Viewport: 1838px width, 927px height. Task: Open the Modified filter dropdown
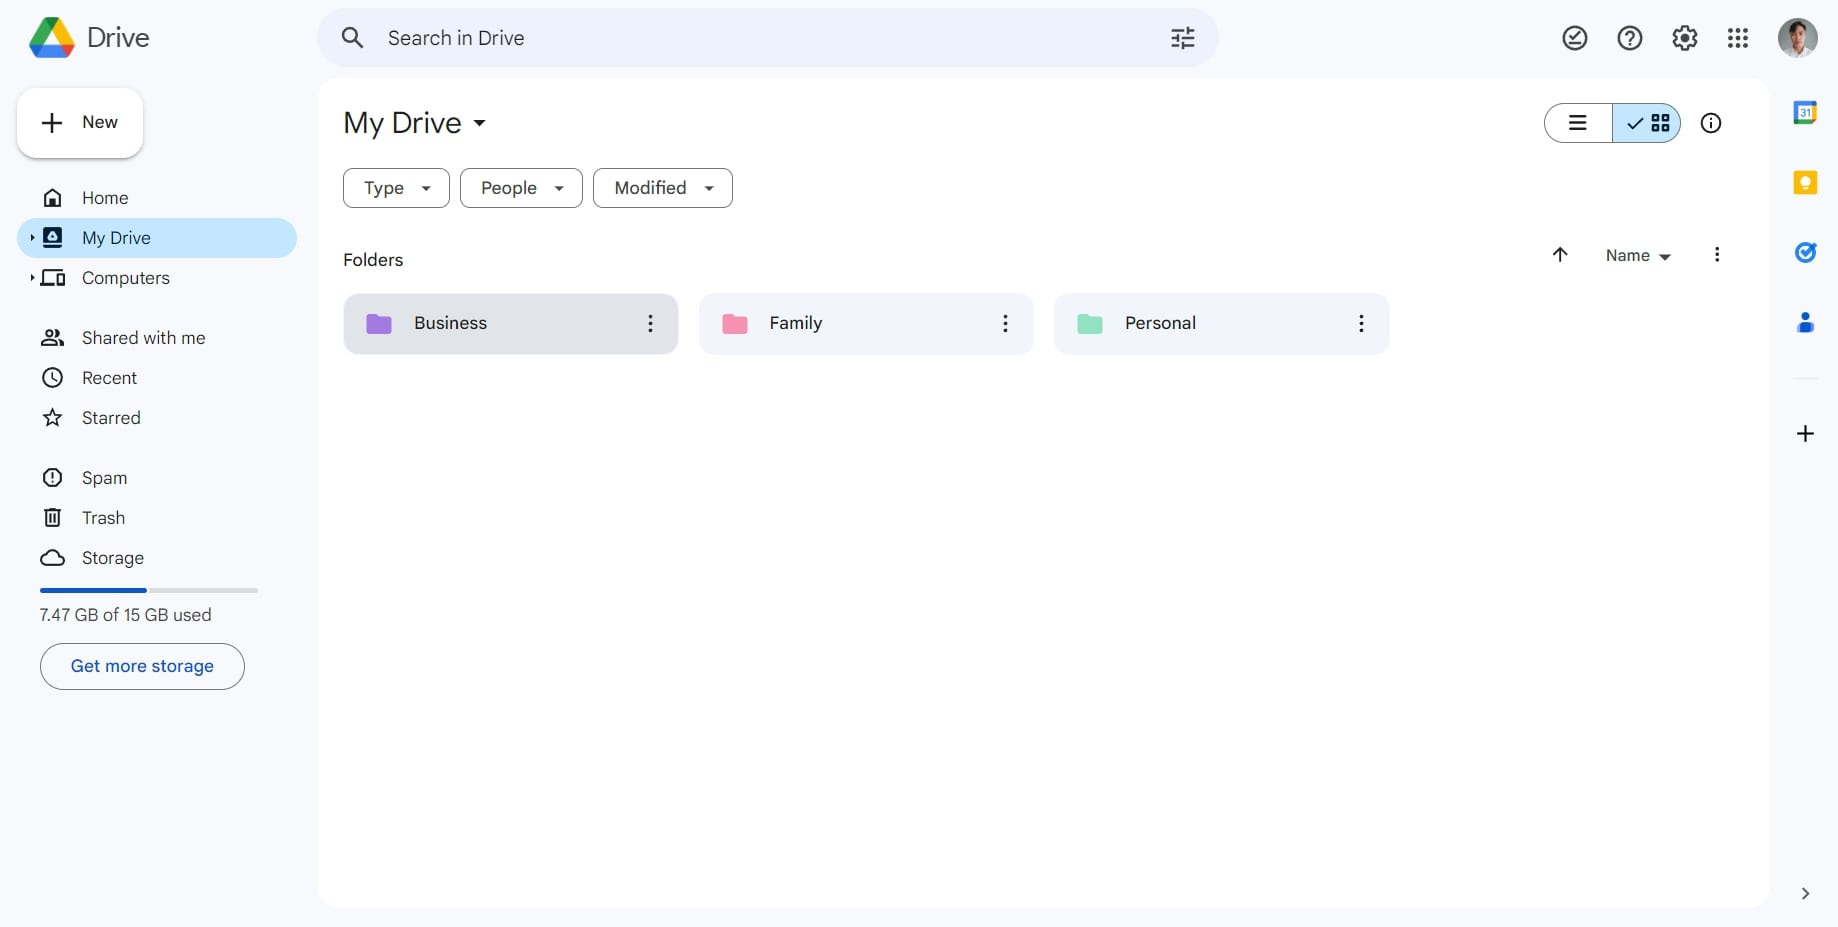tap(663, 188)
